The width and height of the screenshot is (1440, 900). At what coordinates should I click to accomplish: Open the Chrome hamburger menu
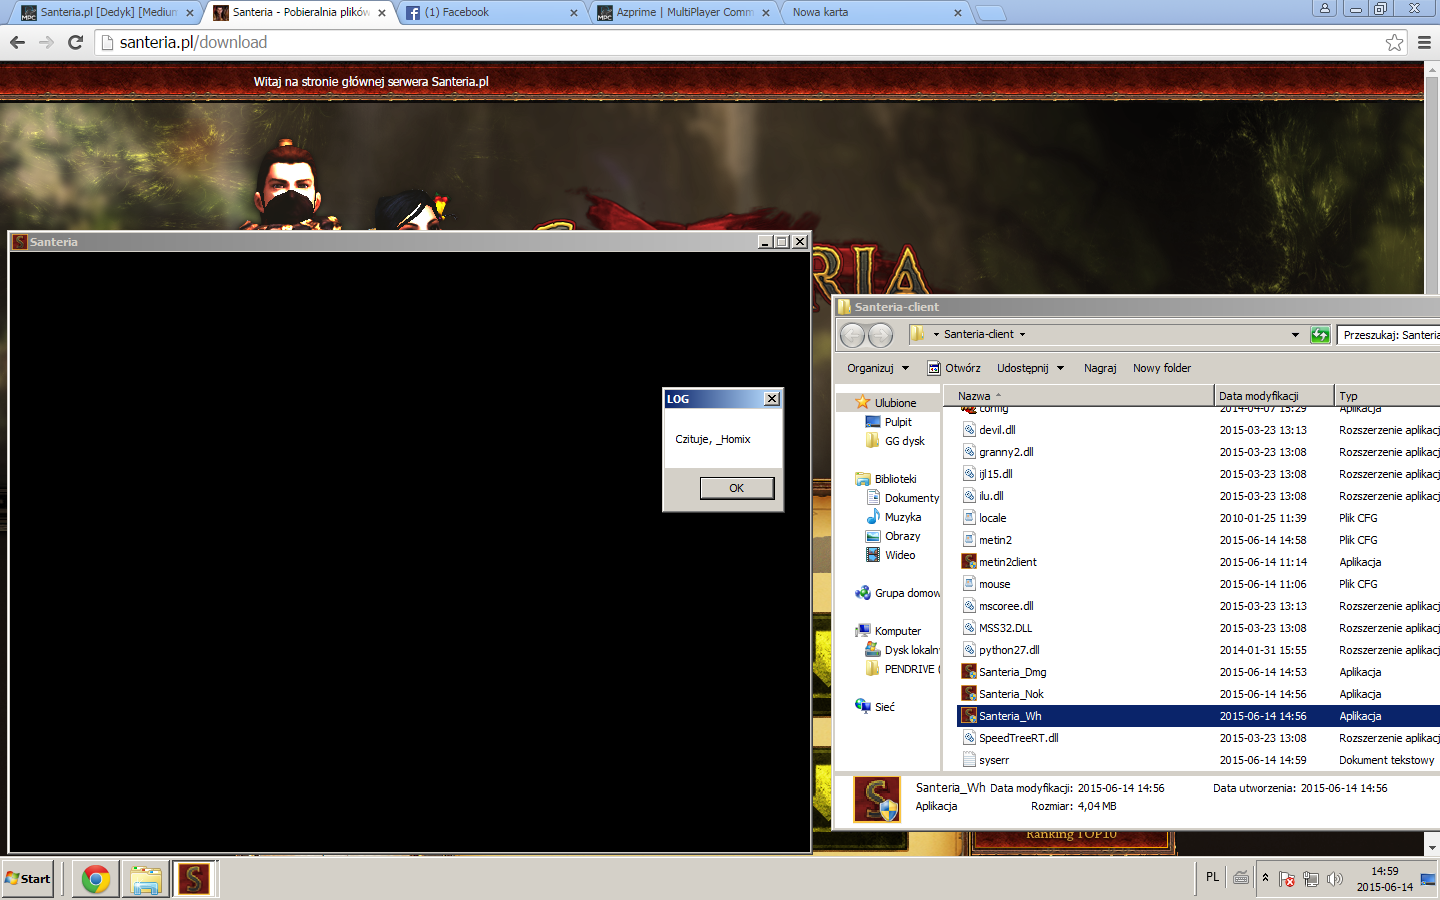[x=1424, y=42]
